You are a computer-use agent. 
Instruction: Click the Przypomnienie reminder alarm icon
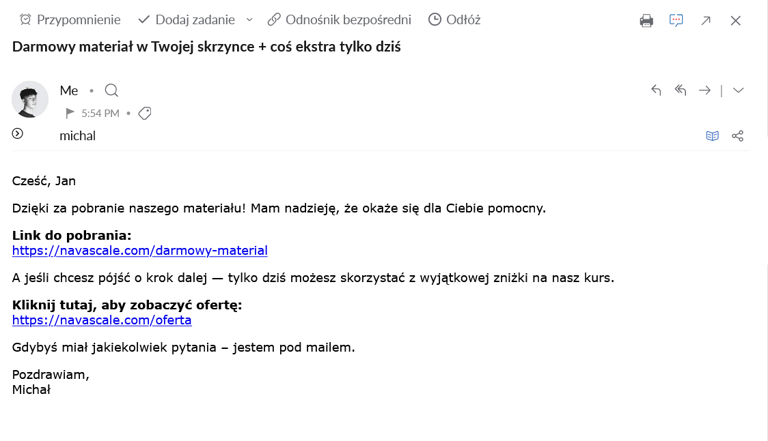pos(25,20)
